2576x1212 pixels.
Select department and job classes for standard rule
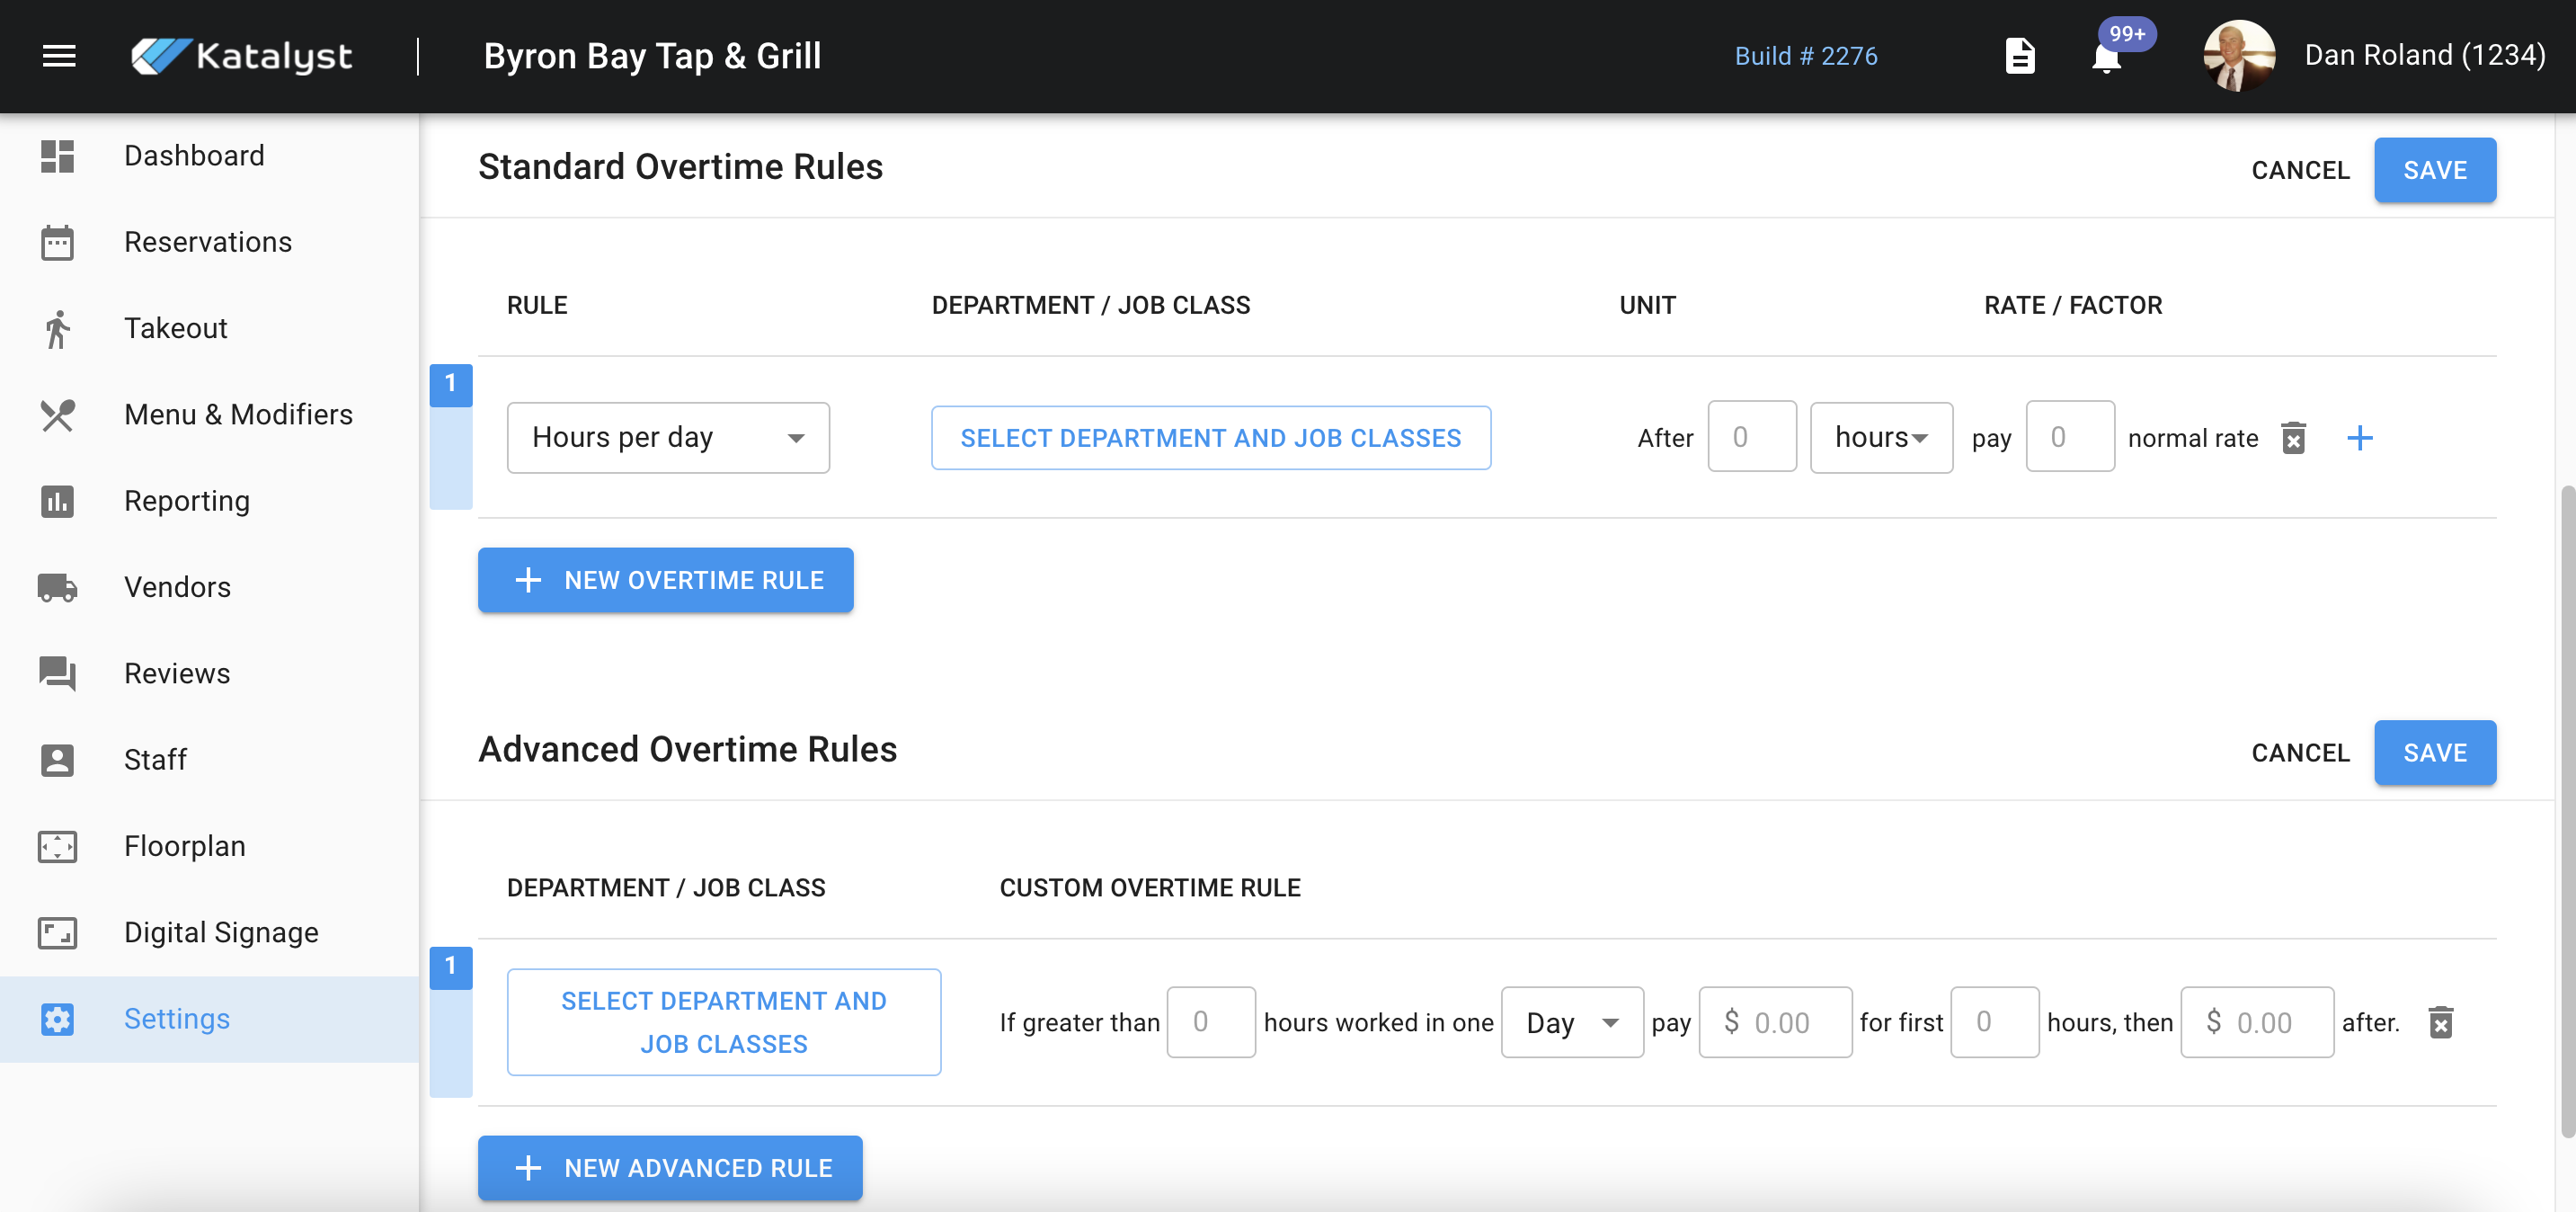(x=1210, y=438)
